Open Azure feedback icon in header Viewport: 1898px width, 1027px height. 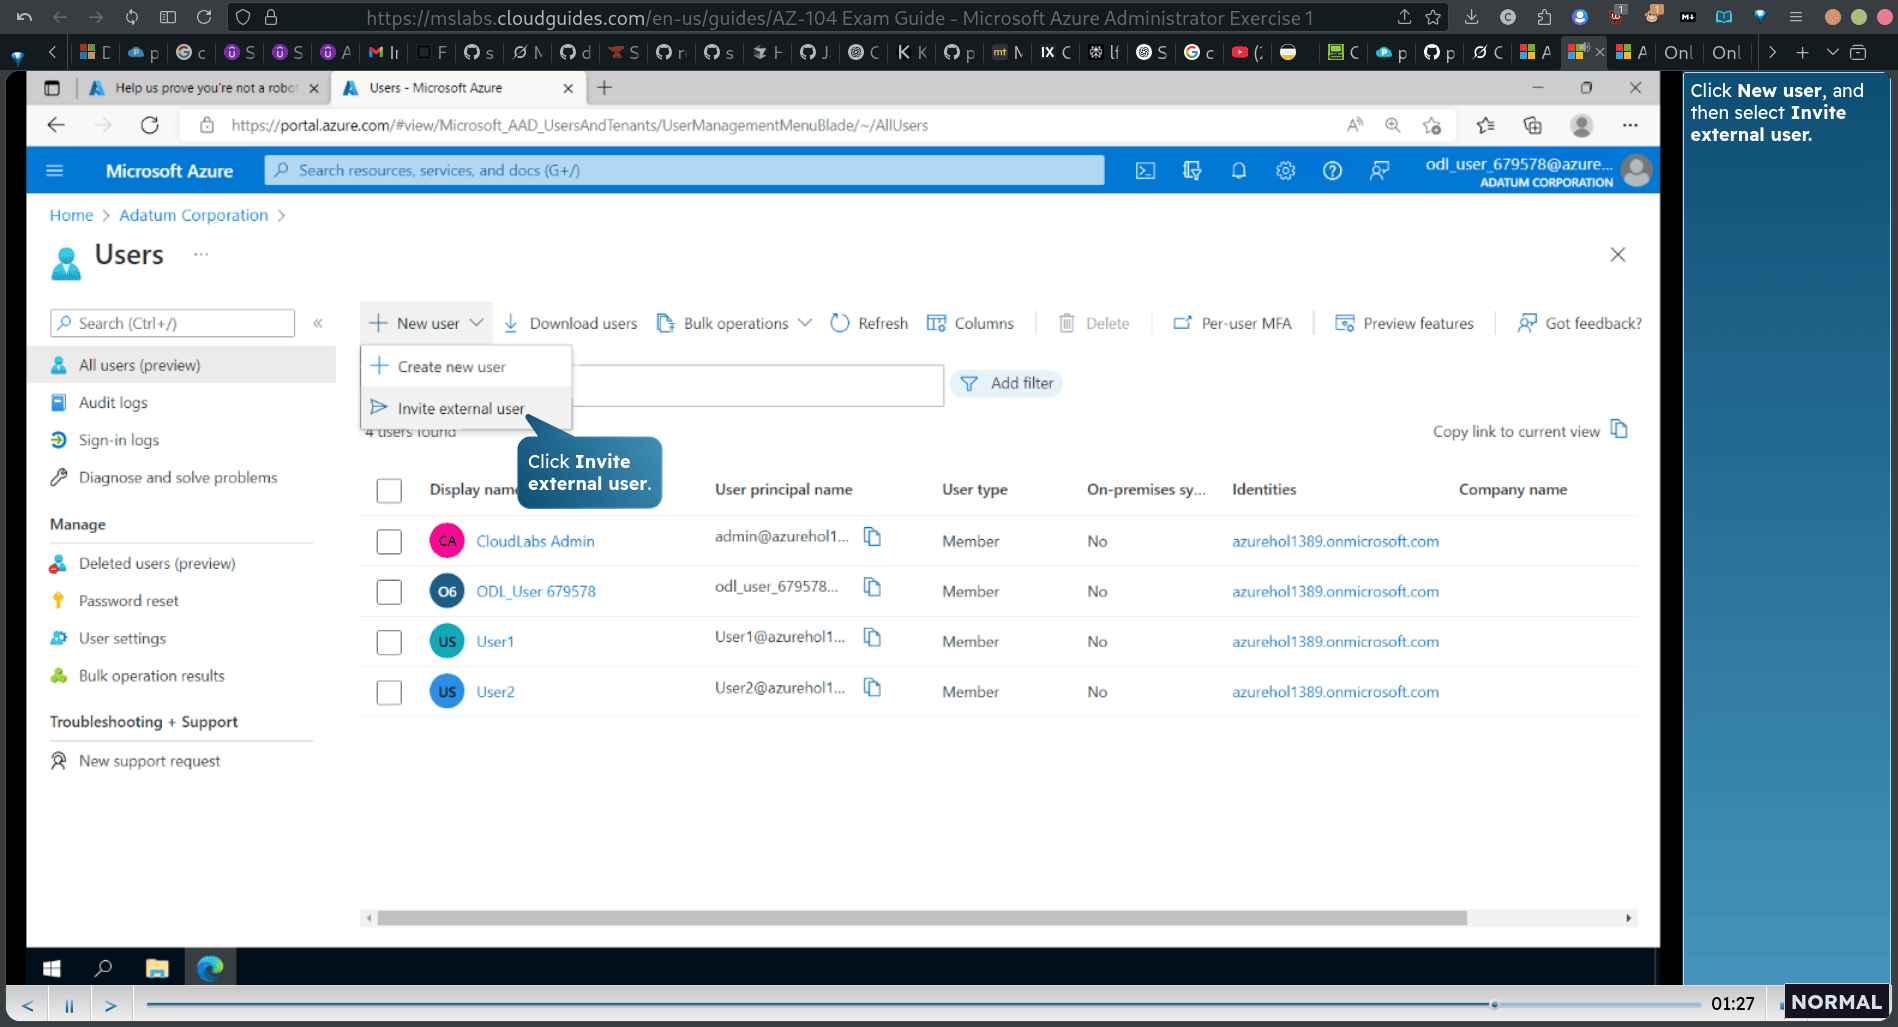(x=1379, y=171)
